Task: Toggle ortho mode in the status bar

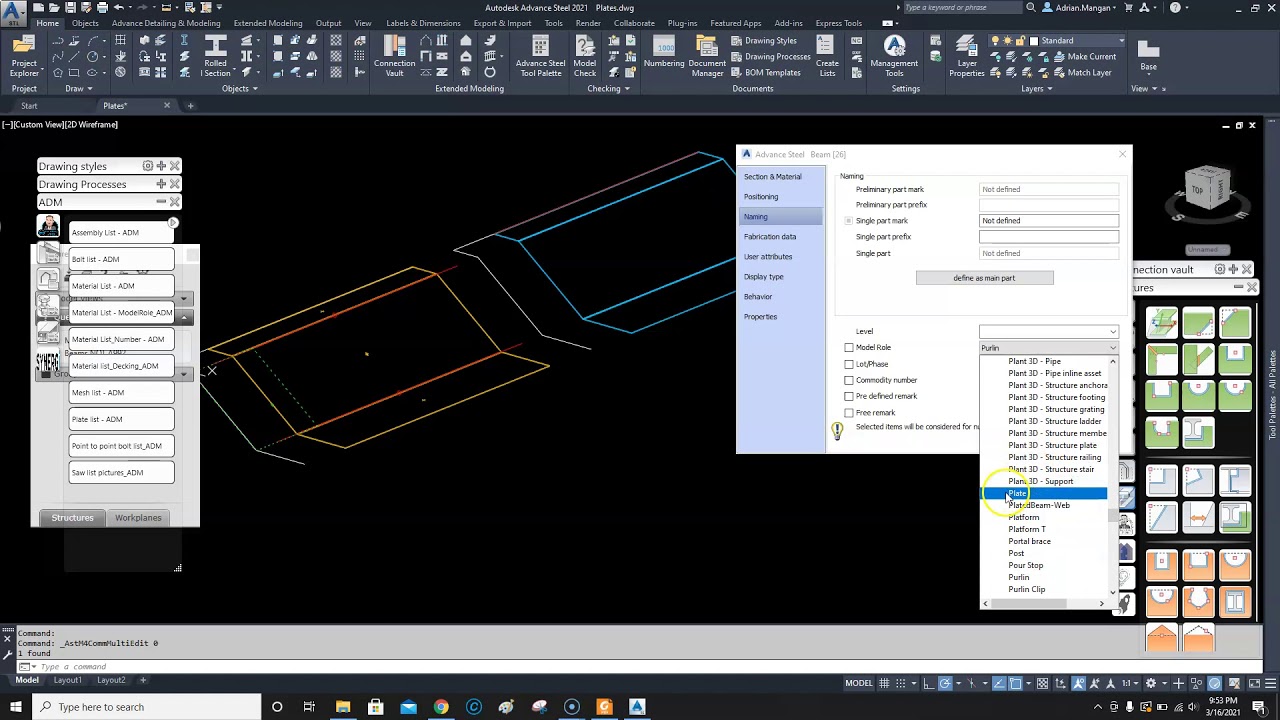Action: click(928, 684)
